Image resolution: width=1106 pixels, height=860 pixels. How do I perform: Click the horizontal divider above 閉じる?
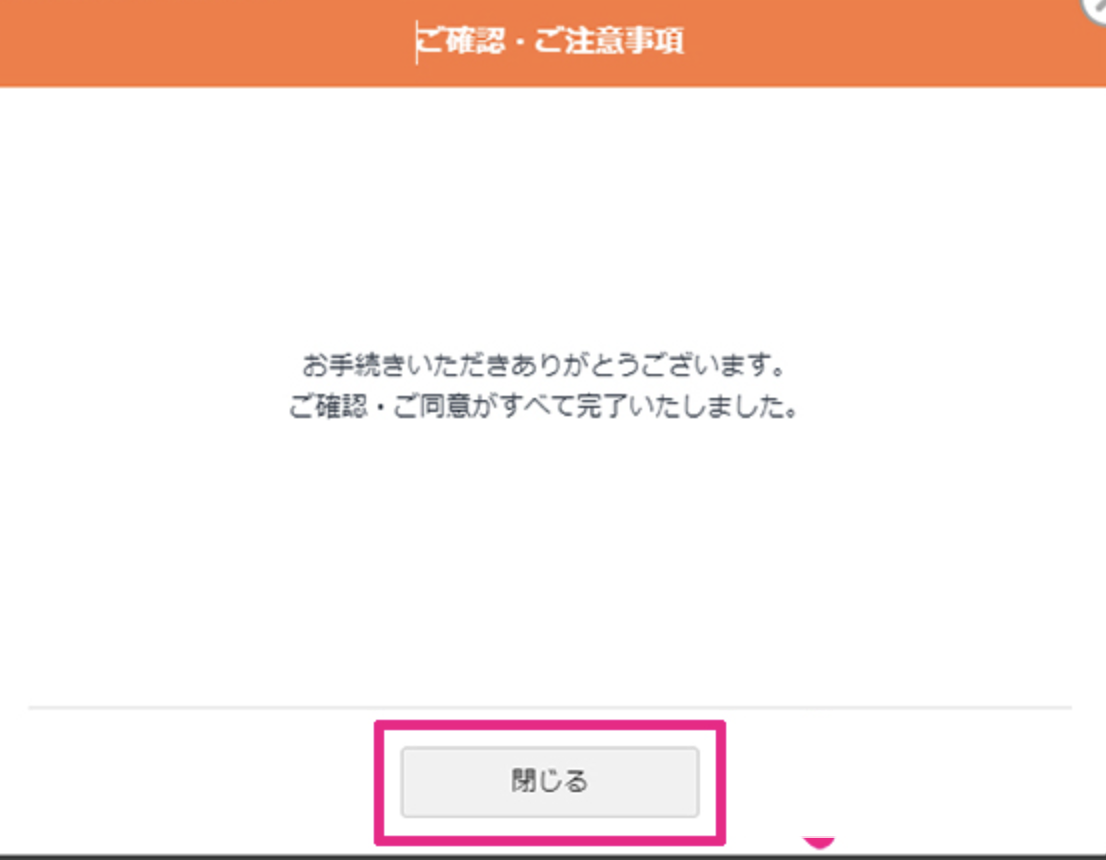point(549,707)
